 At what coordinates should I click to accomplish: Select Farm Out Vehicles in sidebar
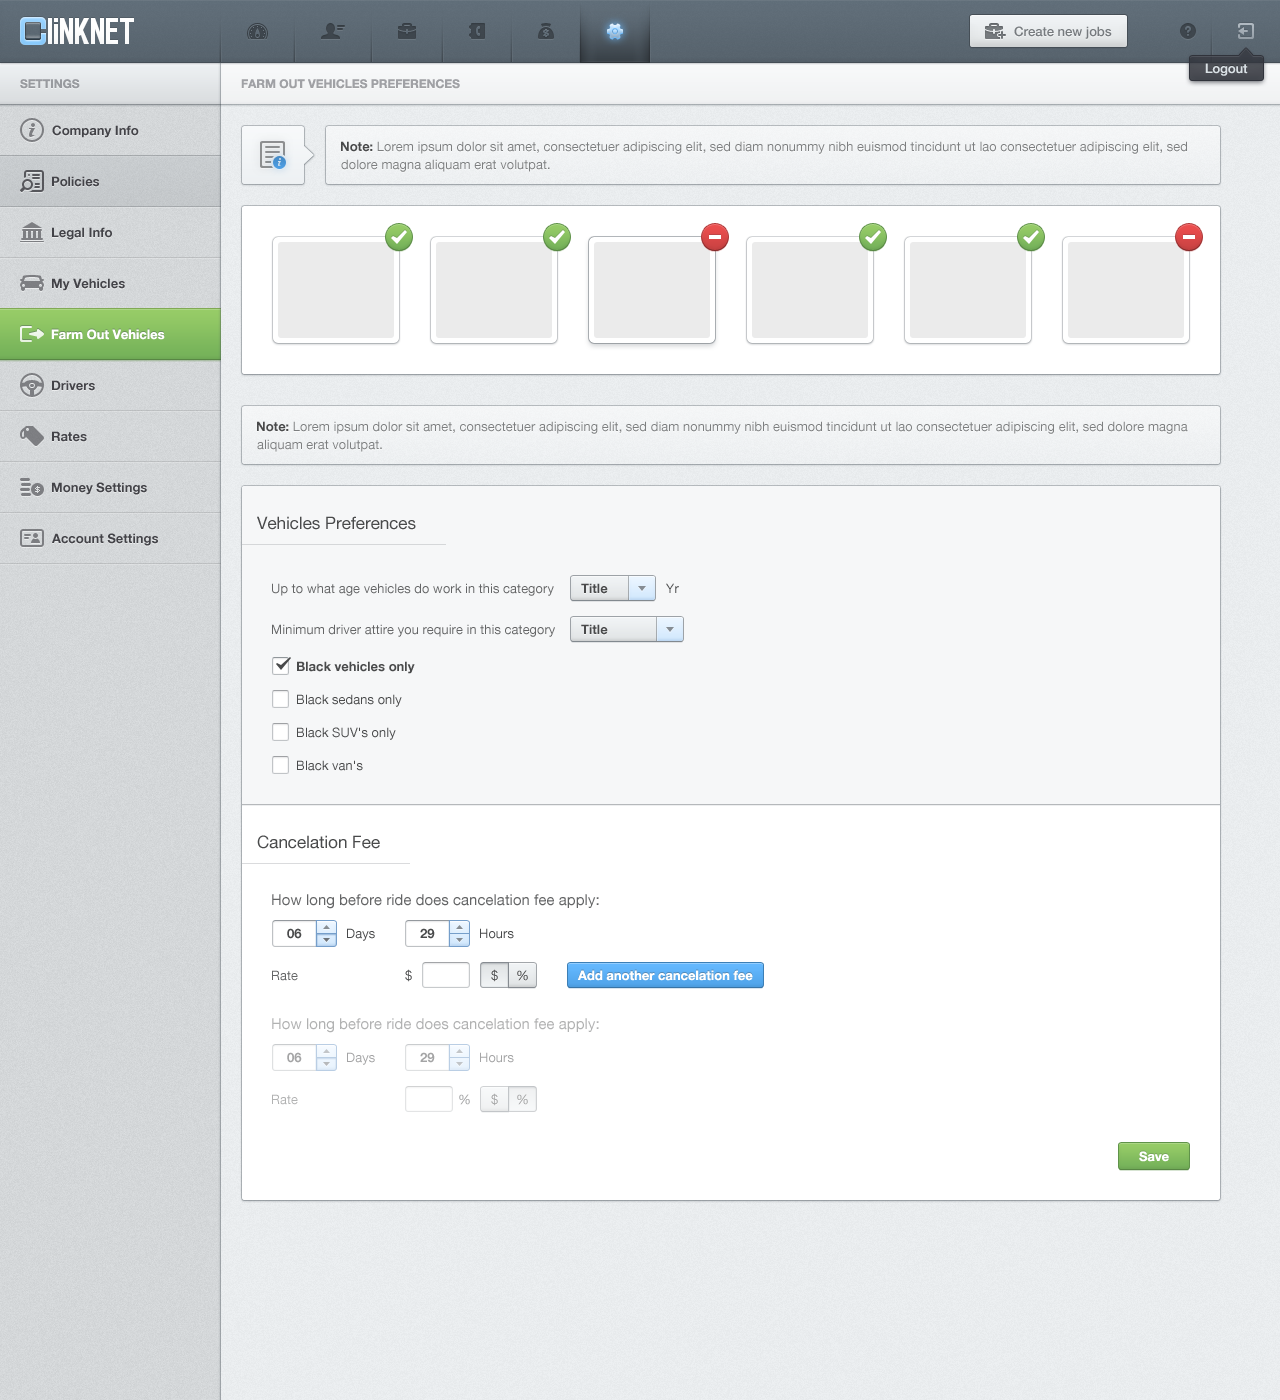coord(110,334)
